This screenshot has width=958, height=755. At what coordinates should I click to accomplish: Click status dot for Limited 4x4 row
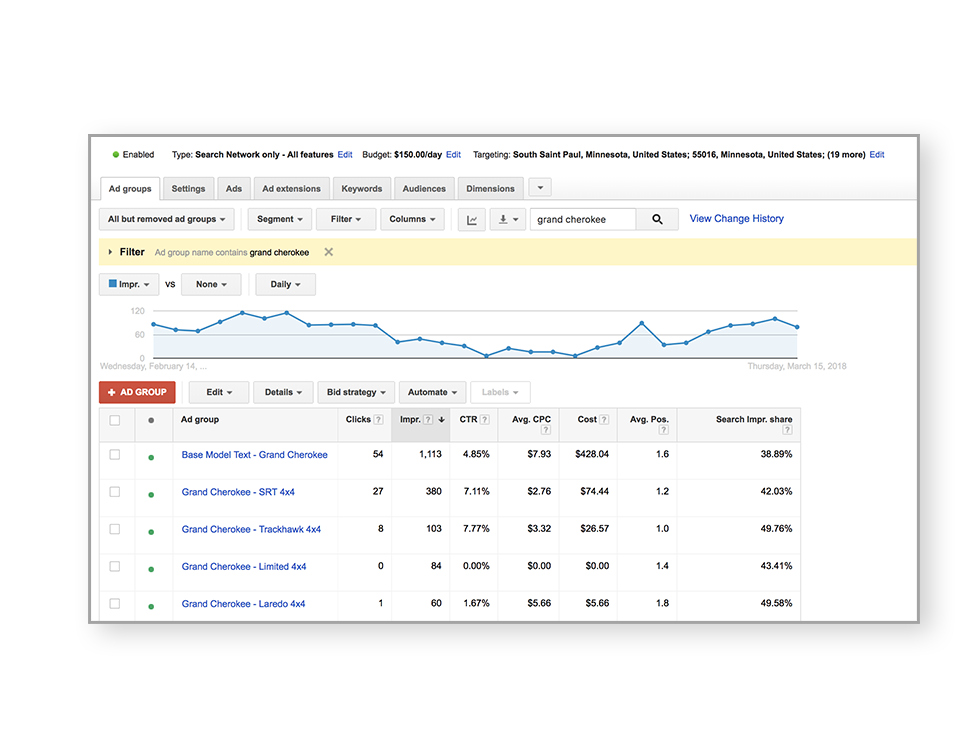[x=151, y=569]
